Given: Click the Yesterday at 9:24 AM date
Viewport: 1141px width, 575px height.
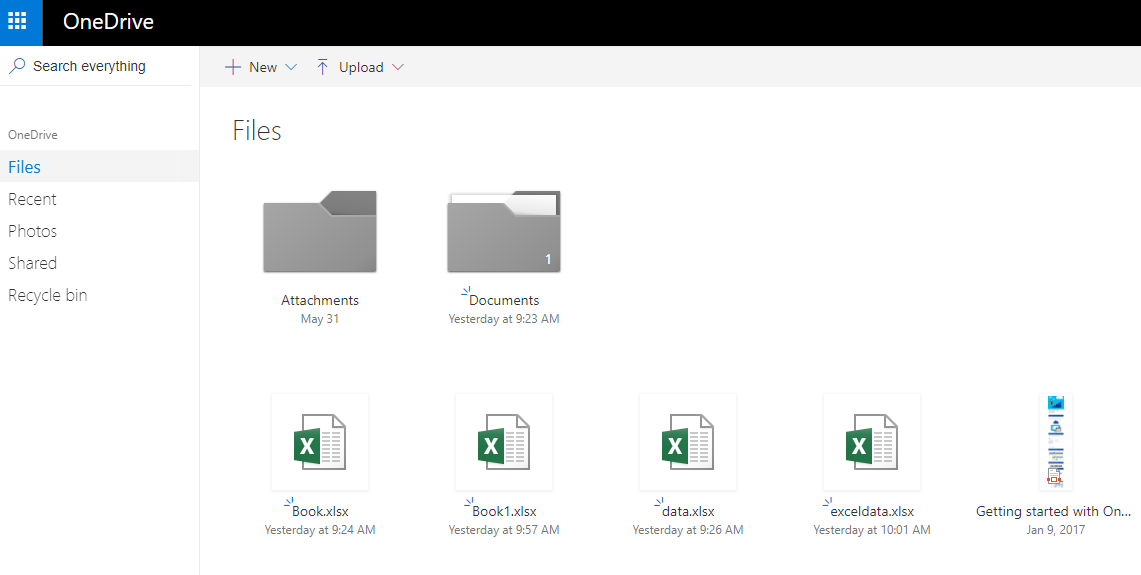Looking at the screenshot, I should [320, 530].
